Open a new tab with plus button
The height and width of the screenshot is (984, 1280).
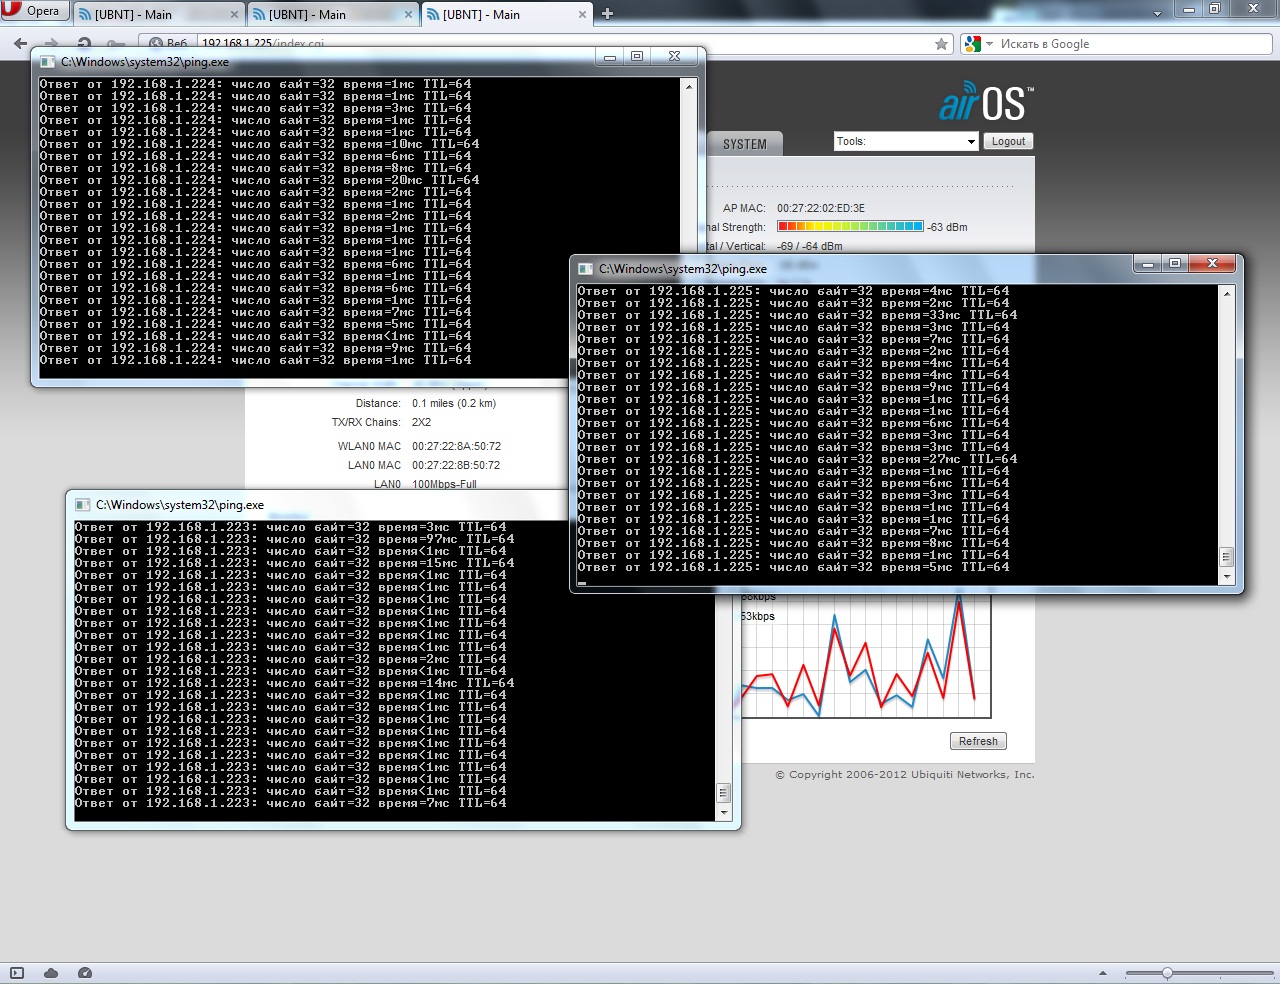pyautogui.click(x=607, y=14)
